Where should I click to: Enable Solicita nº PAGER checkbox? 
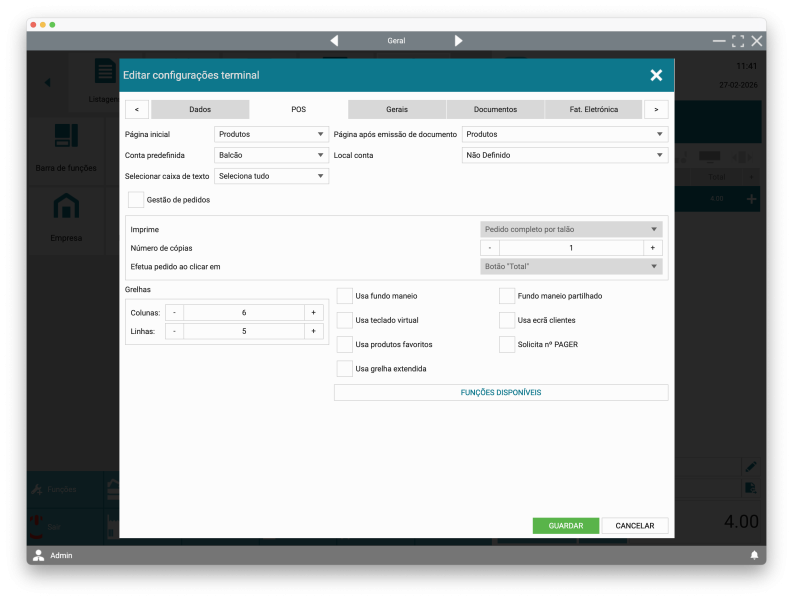[x=507, y=344]
